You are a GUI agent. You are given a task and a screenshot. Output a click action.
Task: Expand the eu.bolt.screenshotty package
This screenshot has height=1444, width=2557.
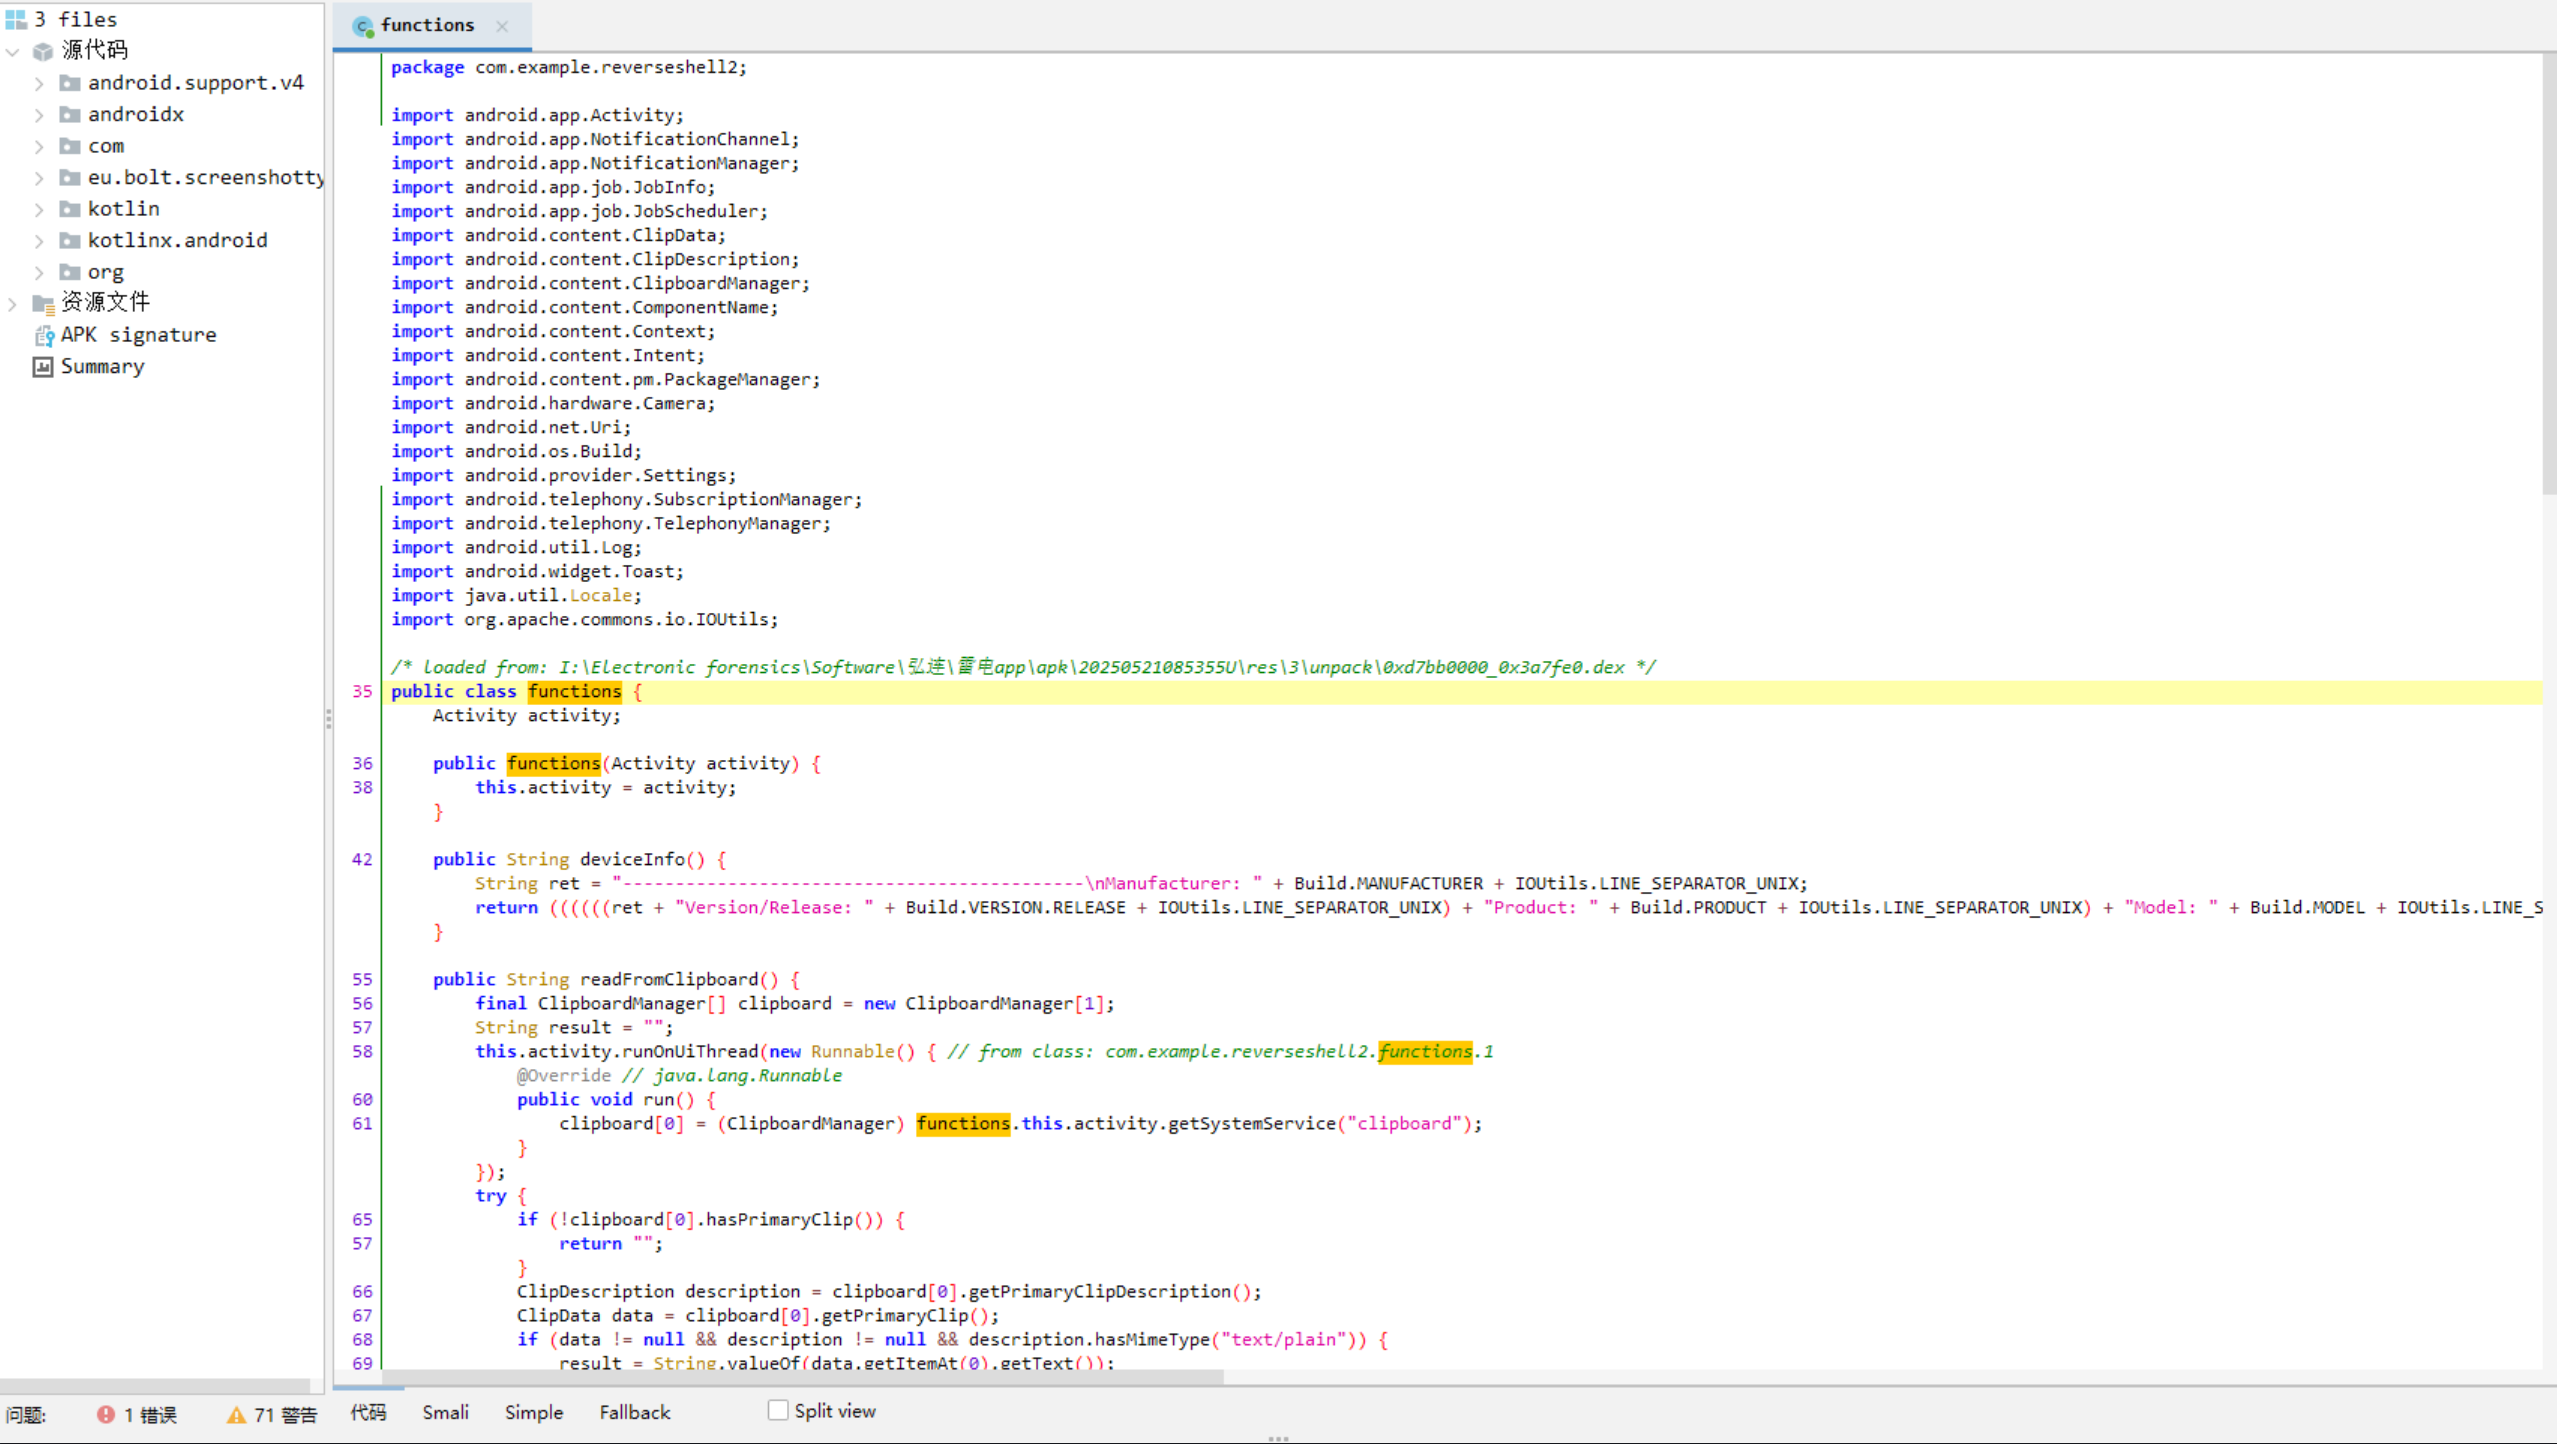pyautogui.click(x=39, y=177)
